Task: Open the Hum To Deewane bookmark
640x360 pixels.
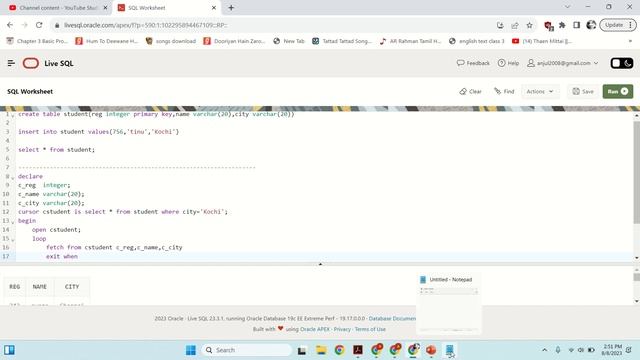Action: pyautogui.click(x=107, y=41)
